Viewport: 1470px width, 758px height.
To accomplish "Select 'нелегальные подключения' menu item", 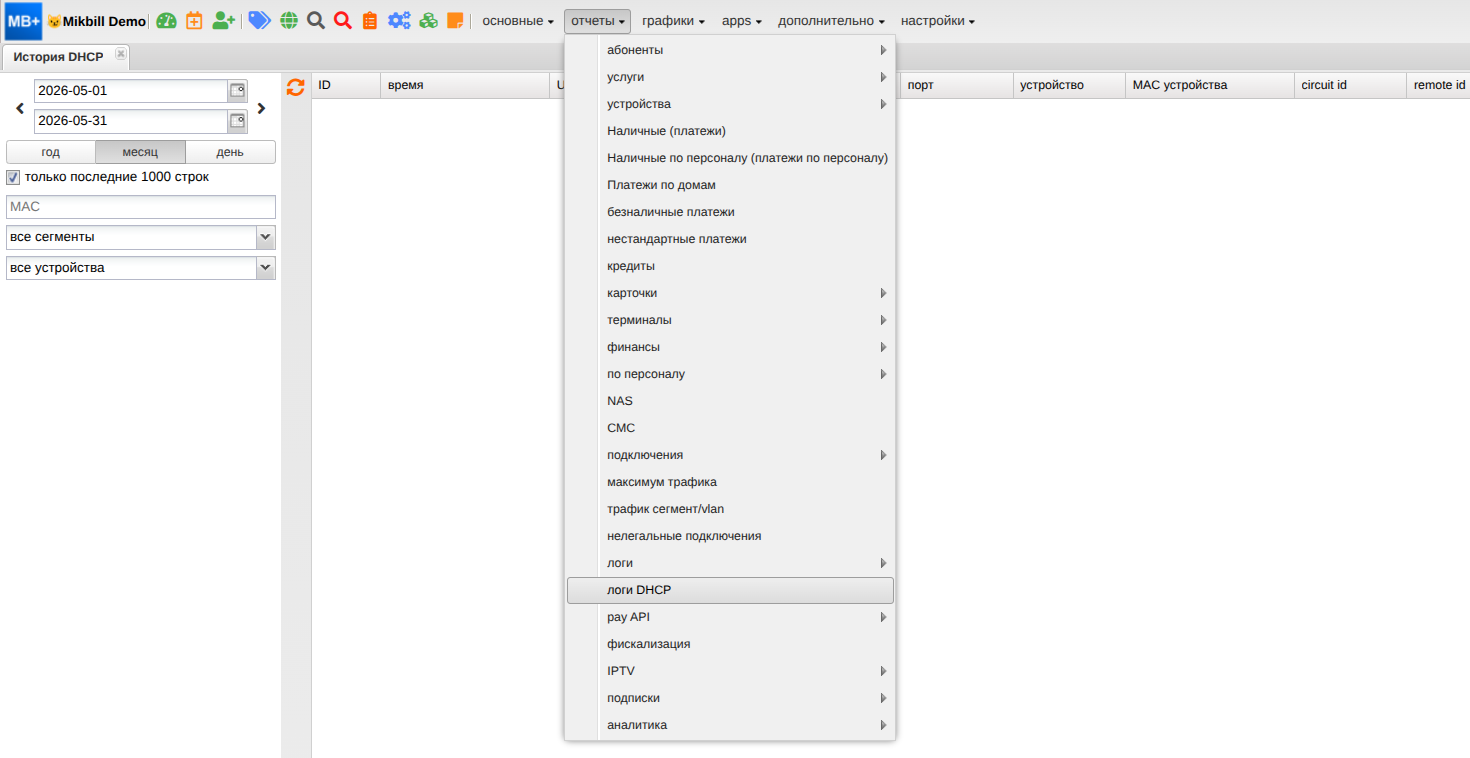I will pos(730,536).
